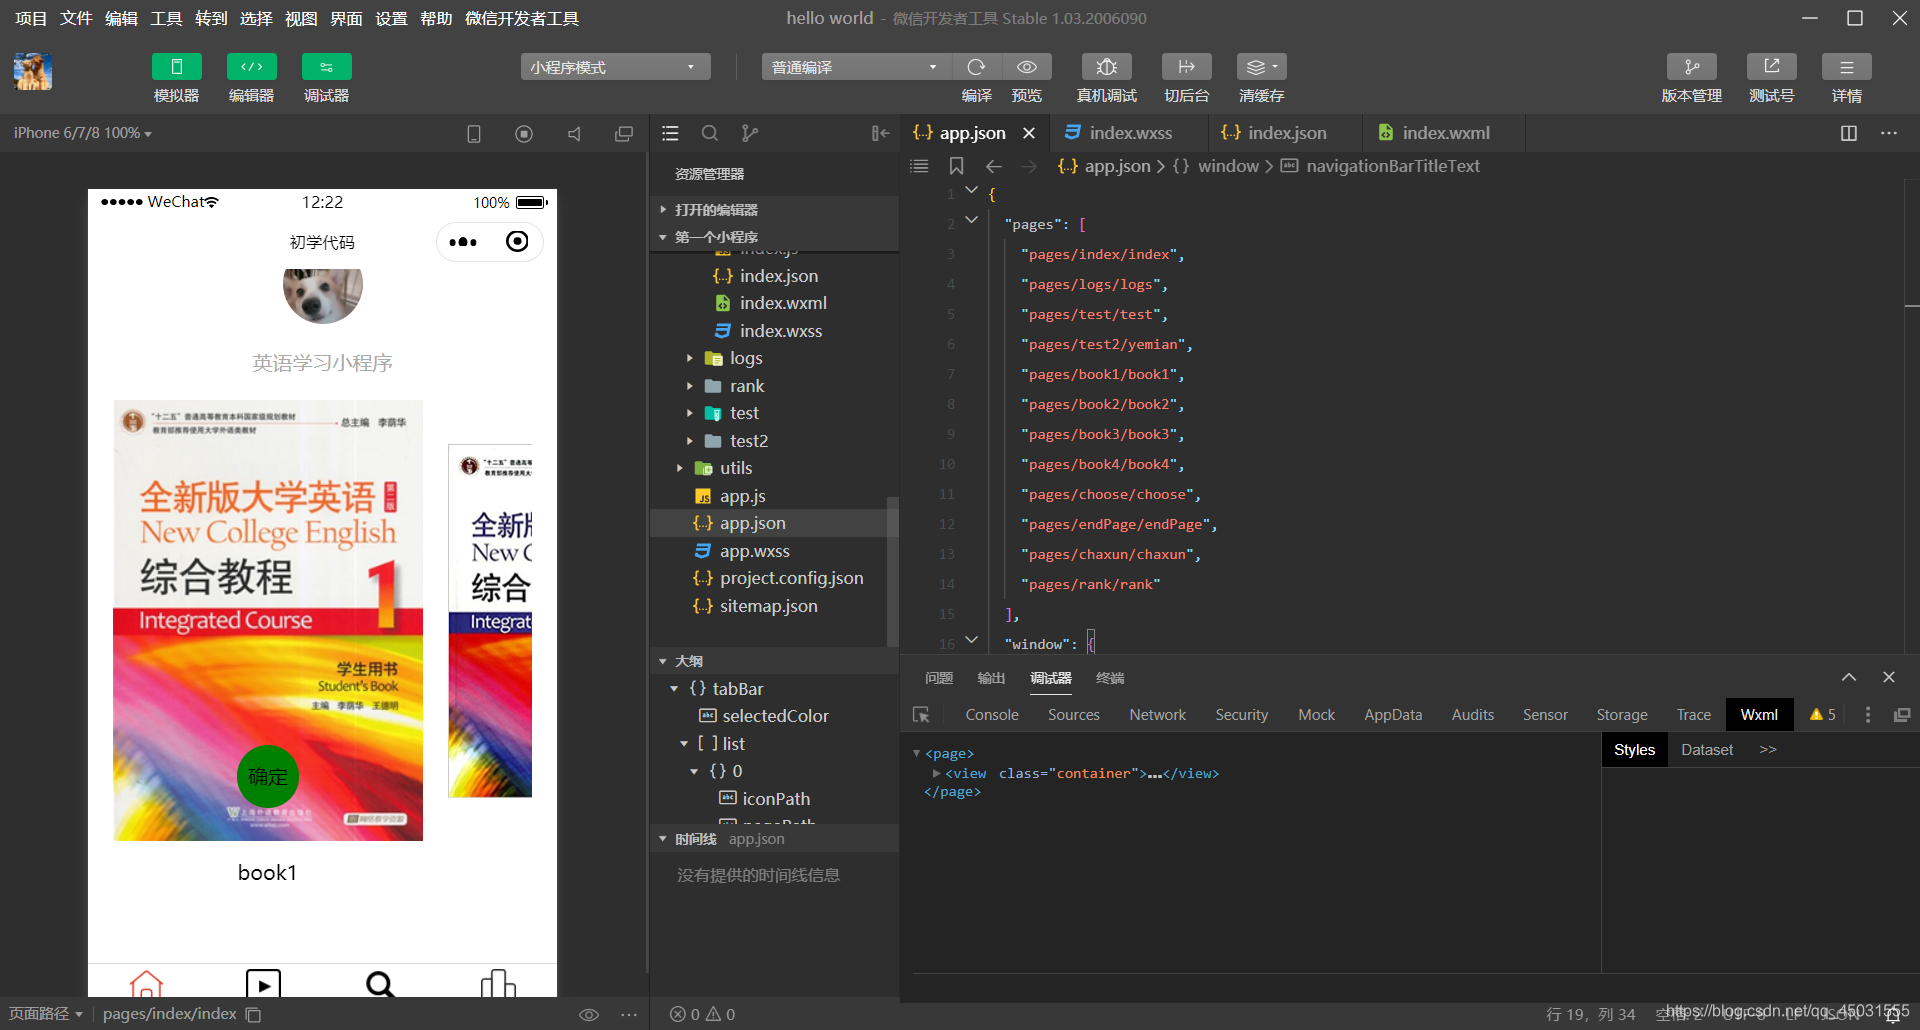
Task: Expand the logs folder
Action: (x=689, y=358)
